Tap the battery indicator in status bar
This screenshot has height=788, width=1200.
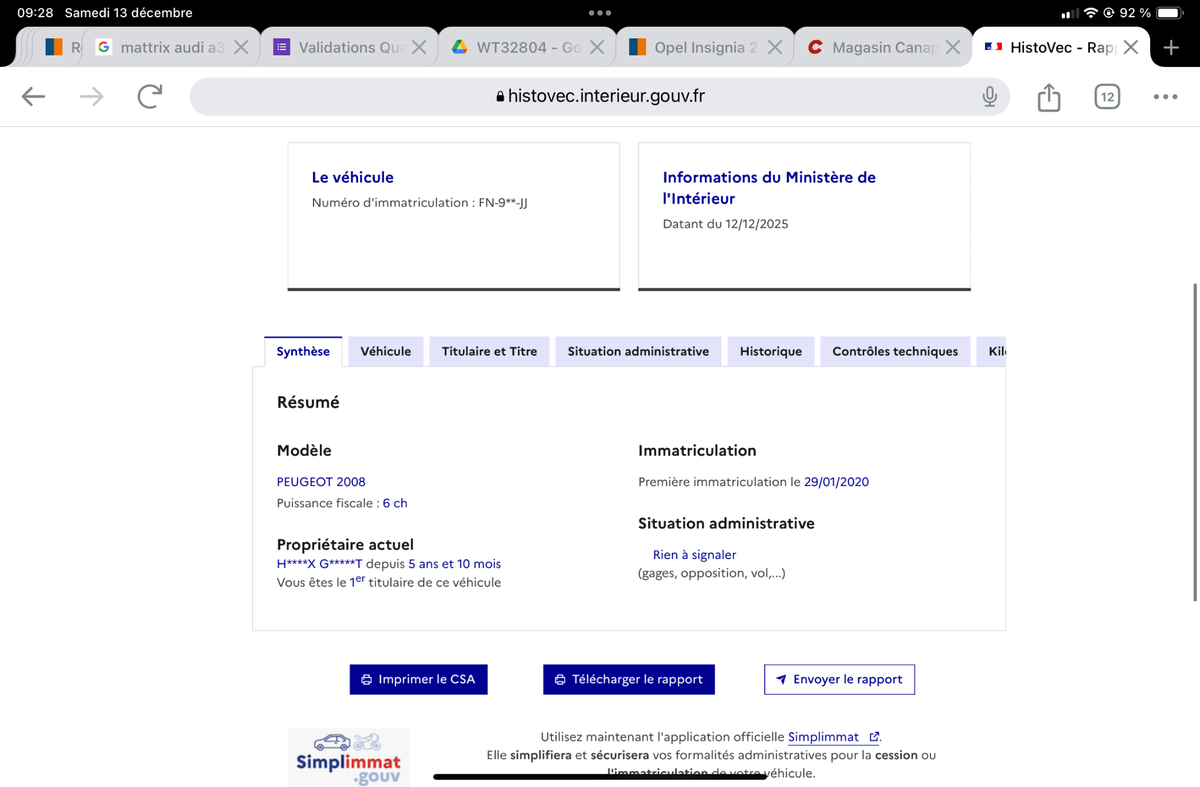(x=1170, y=13)
